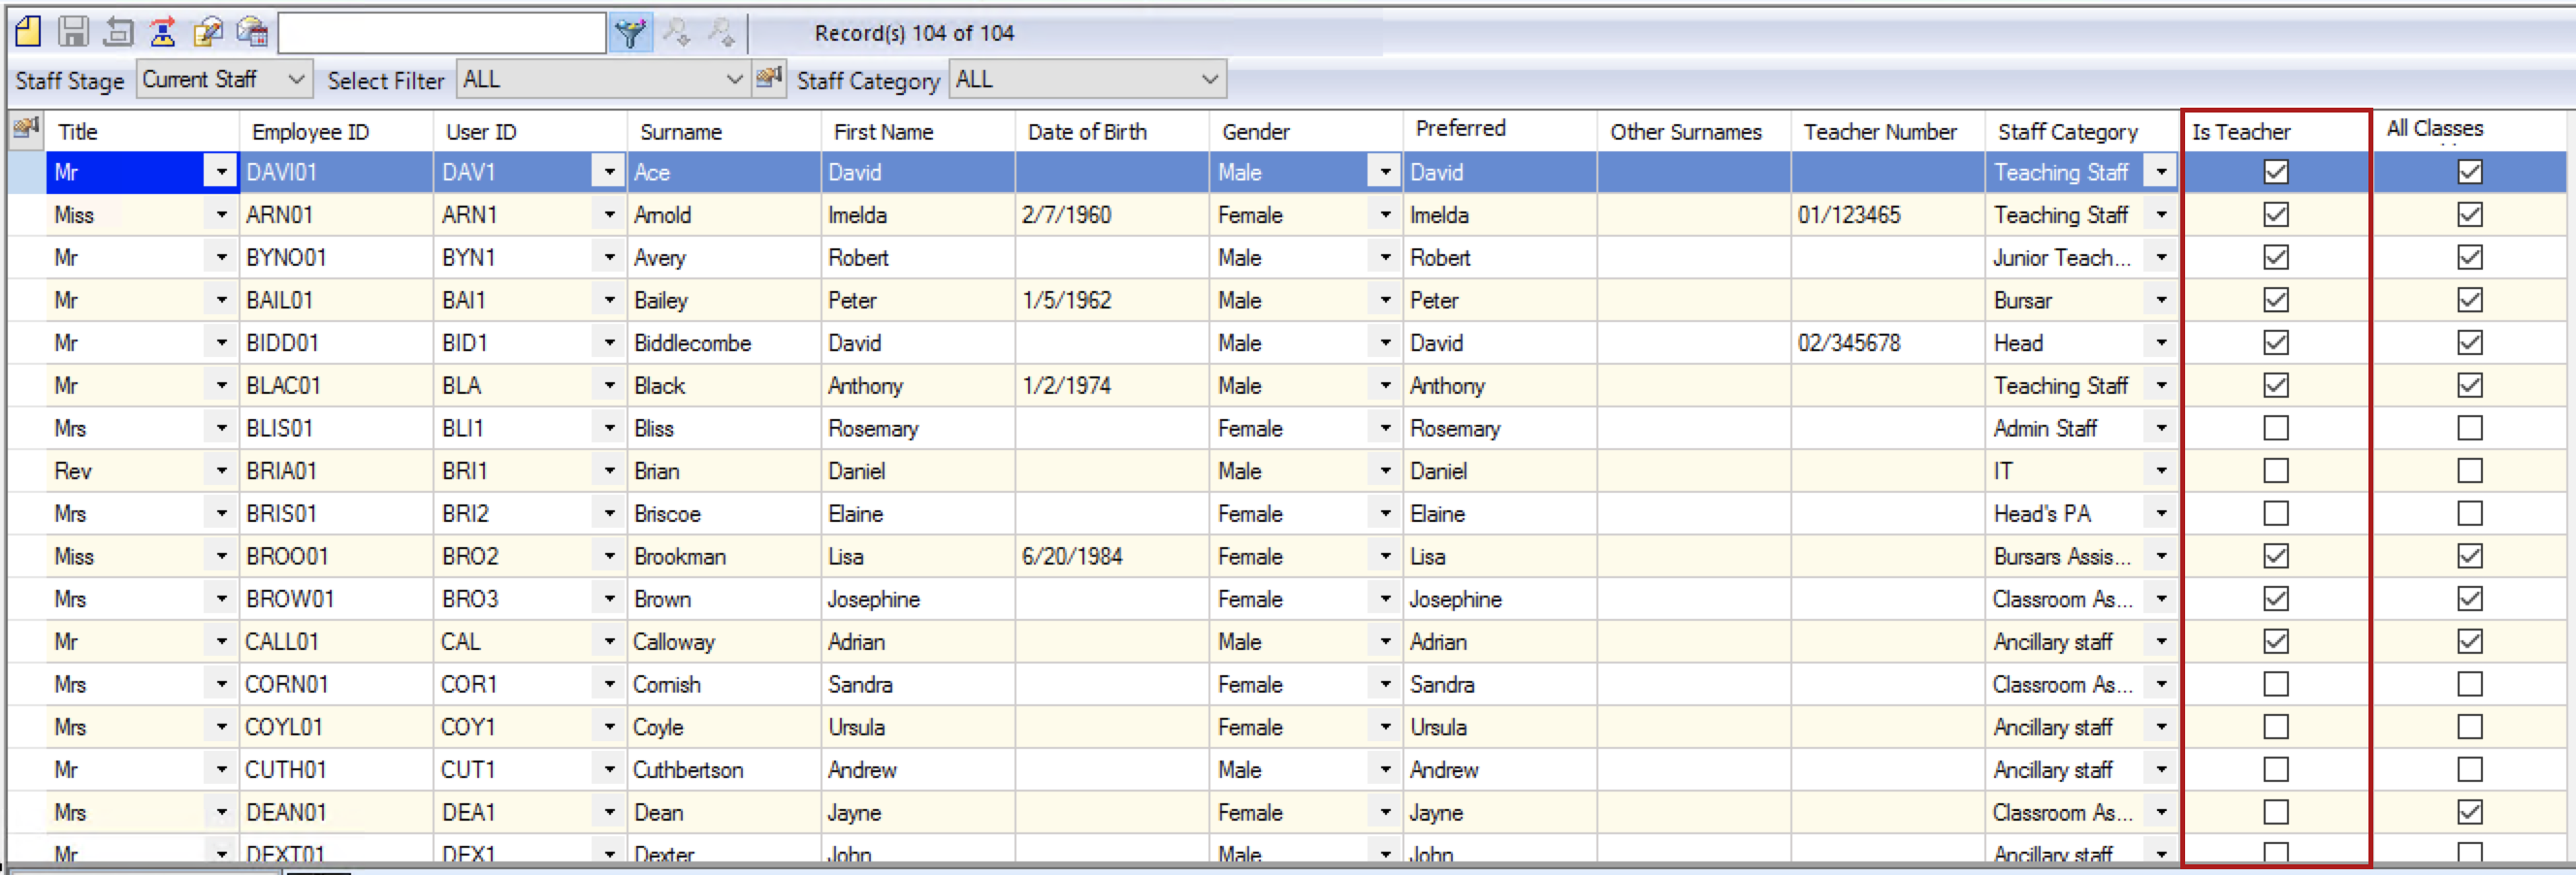
Task: Enable Is Teacher for Rosemary Bliss
Action: click(x=2276, y=428)
